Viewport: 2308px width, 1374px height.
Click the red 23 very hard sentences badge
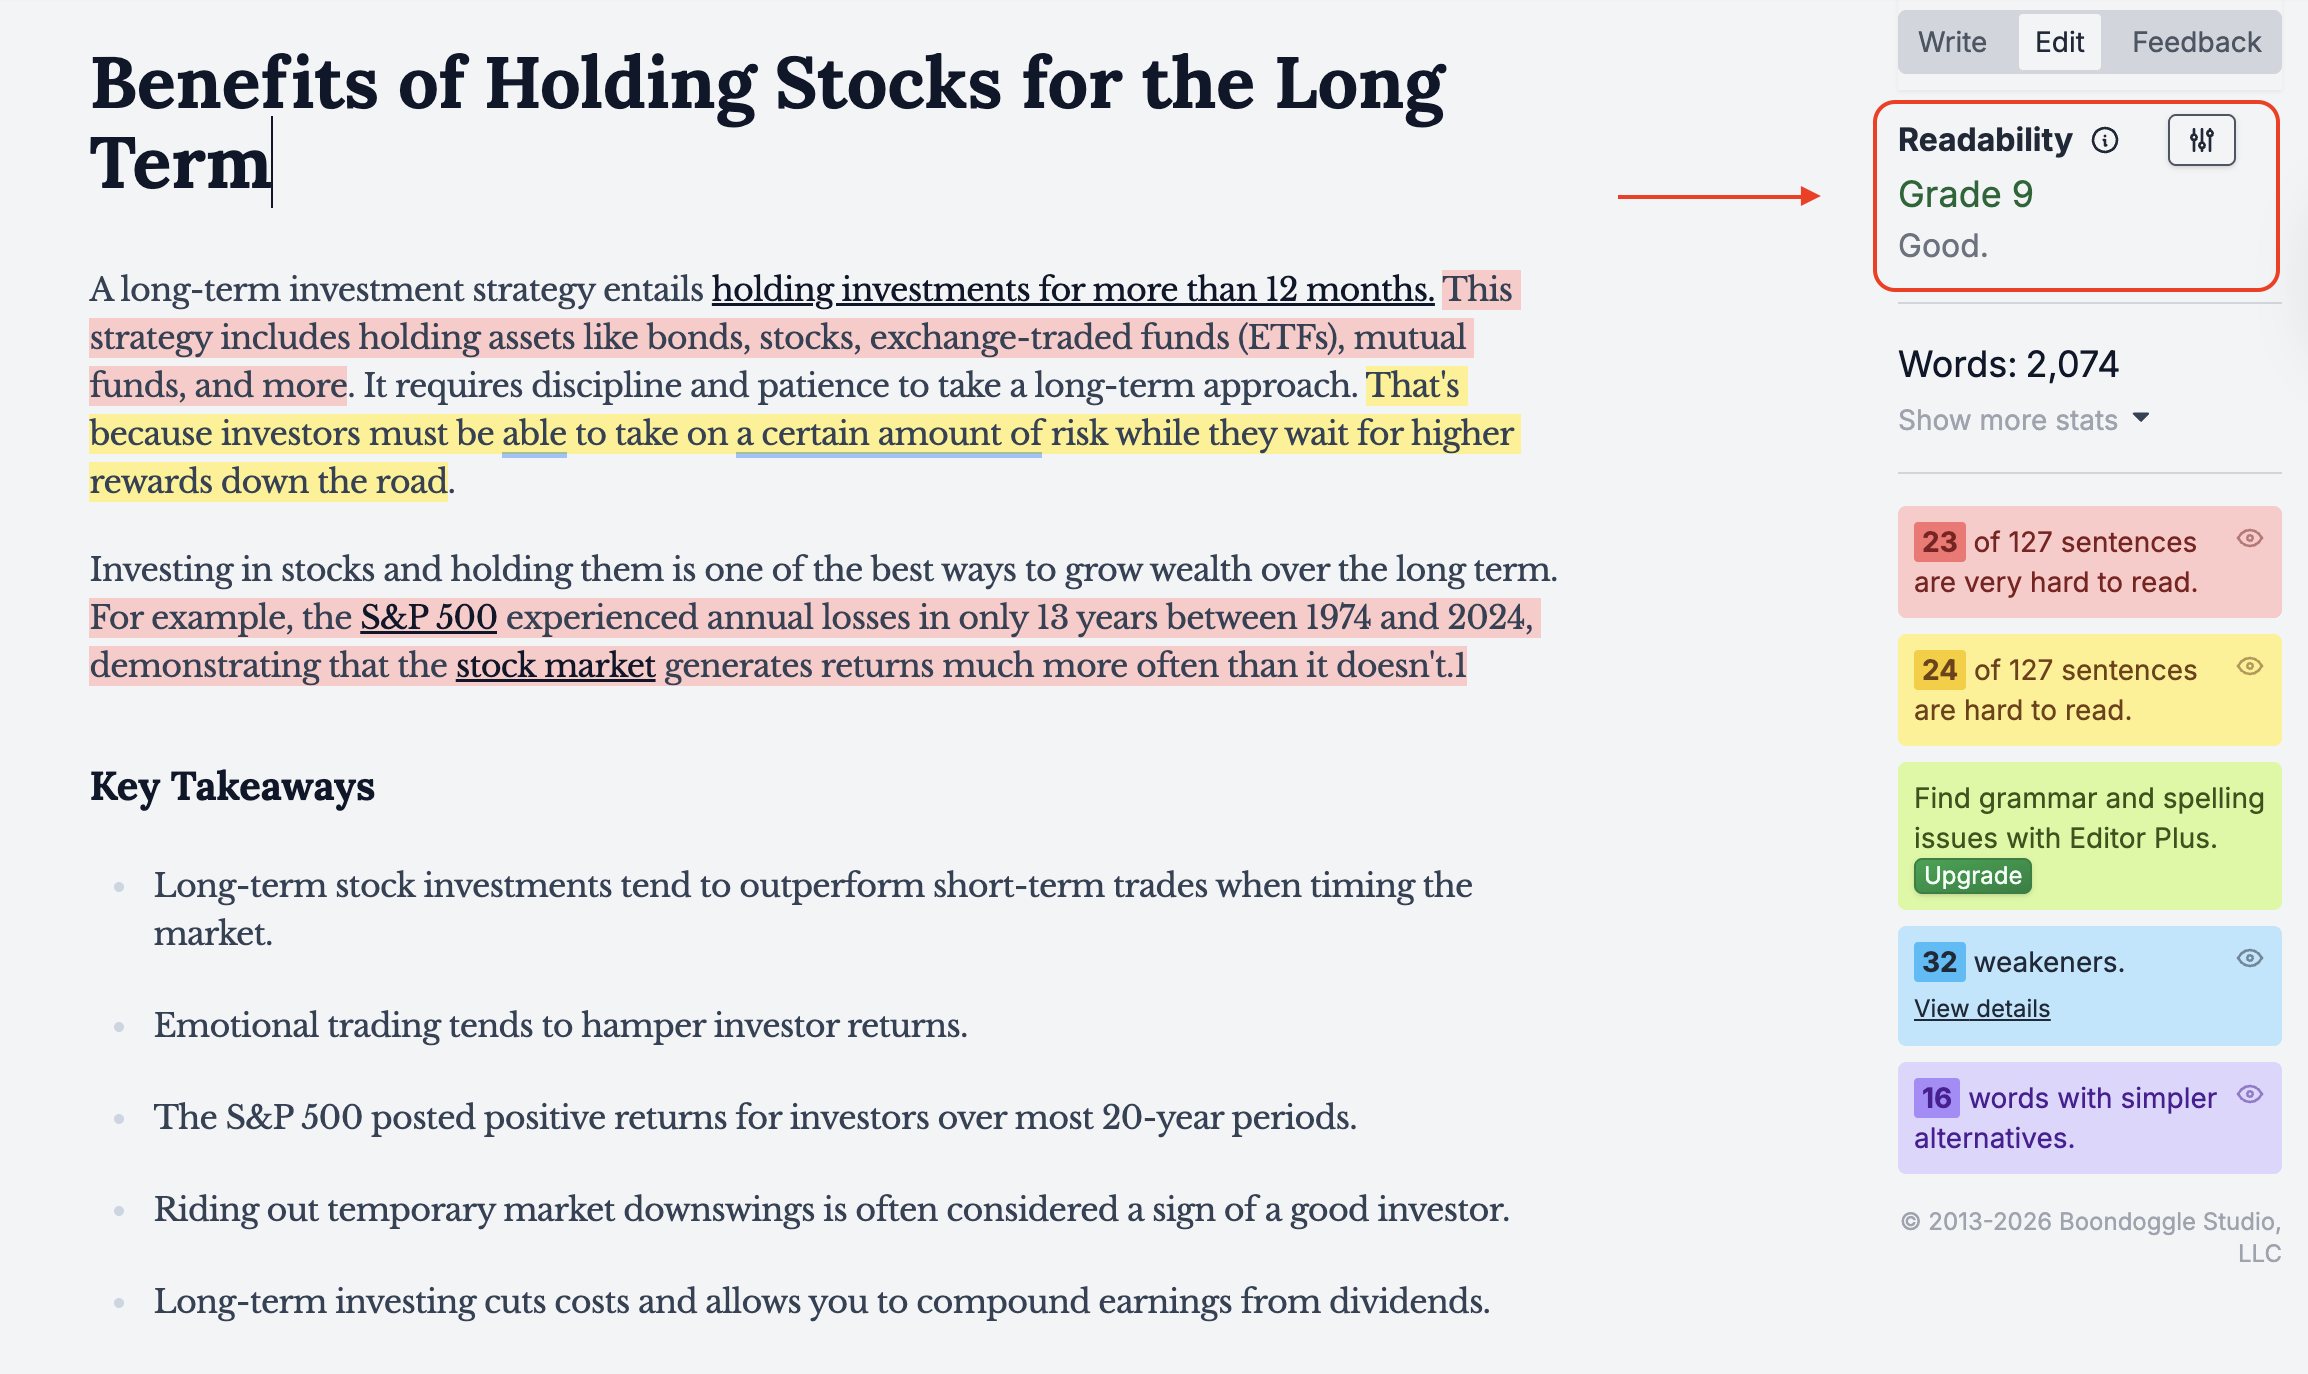[1939, 542]
